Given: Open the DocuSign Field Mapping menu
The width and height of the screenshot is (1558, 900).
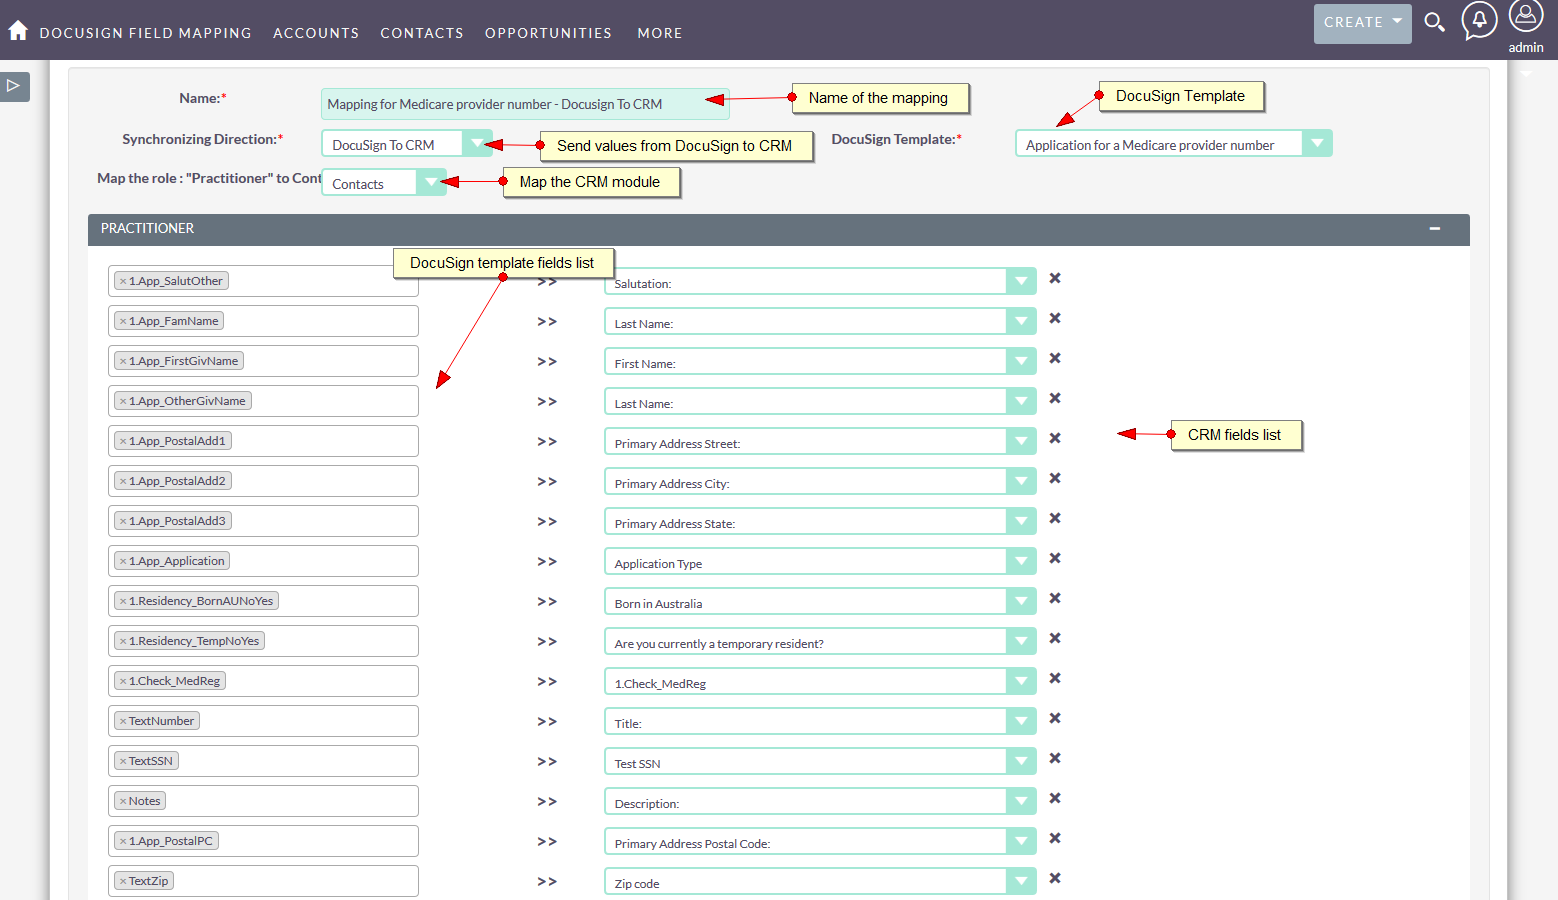Looking at the screenshot, I should tap(145, 33).
